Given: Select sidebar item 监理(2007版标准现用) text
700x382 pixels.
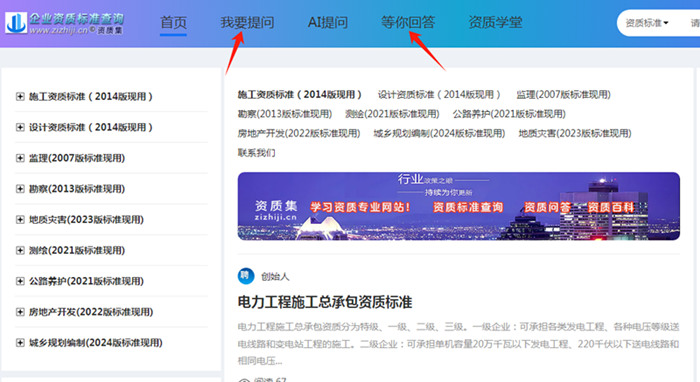Looking at the screenshot, I should coord(77,158).
